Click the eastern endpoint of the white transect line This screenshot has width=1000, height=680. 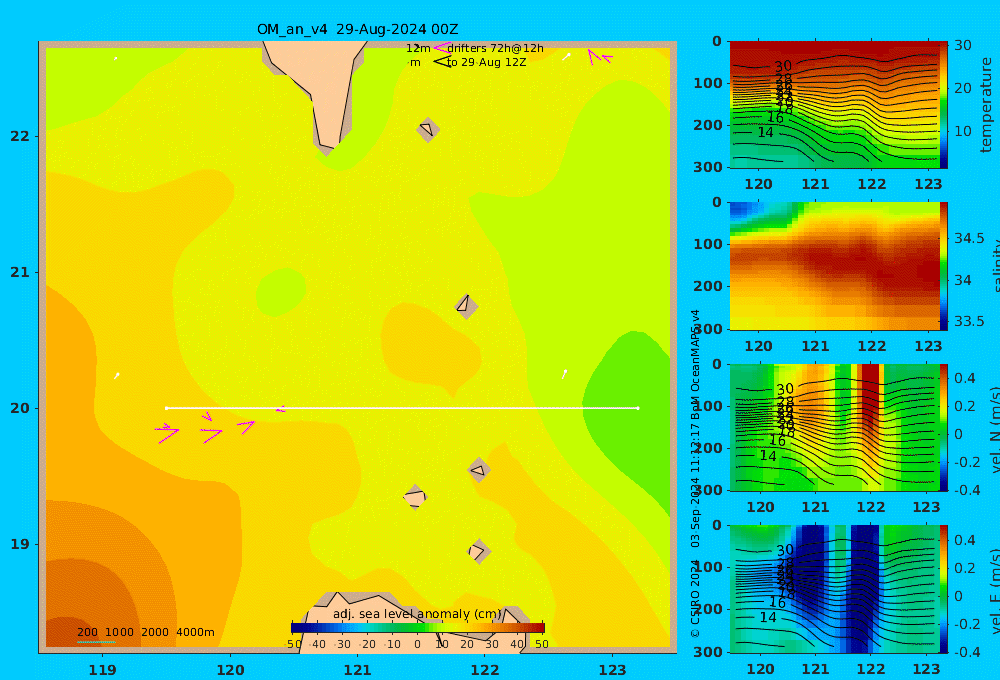click(638, 408)
